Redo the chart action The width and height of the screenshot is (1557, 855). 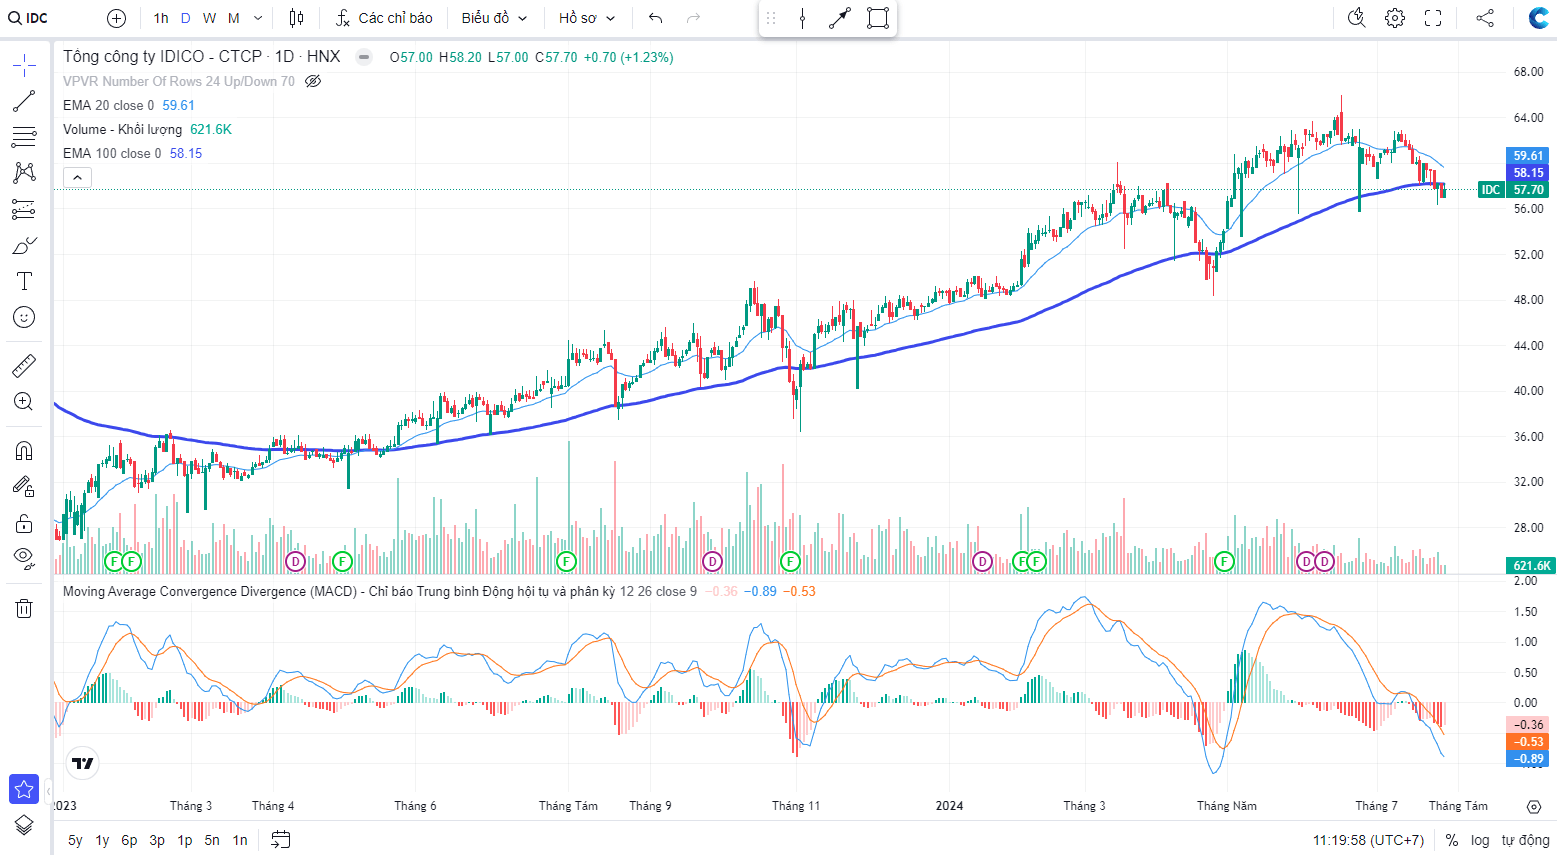click(694, 18)
